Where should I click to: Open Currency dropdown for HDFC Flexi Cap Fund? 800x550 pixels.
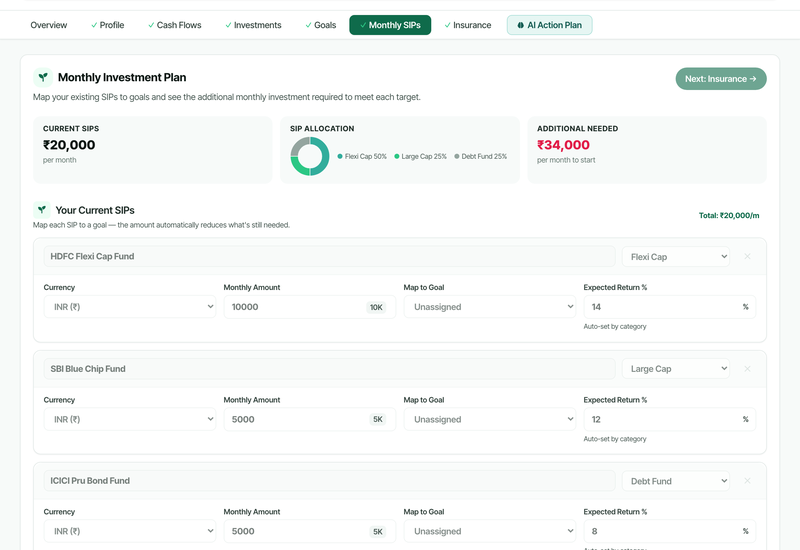(130, 307)
